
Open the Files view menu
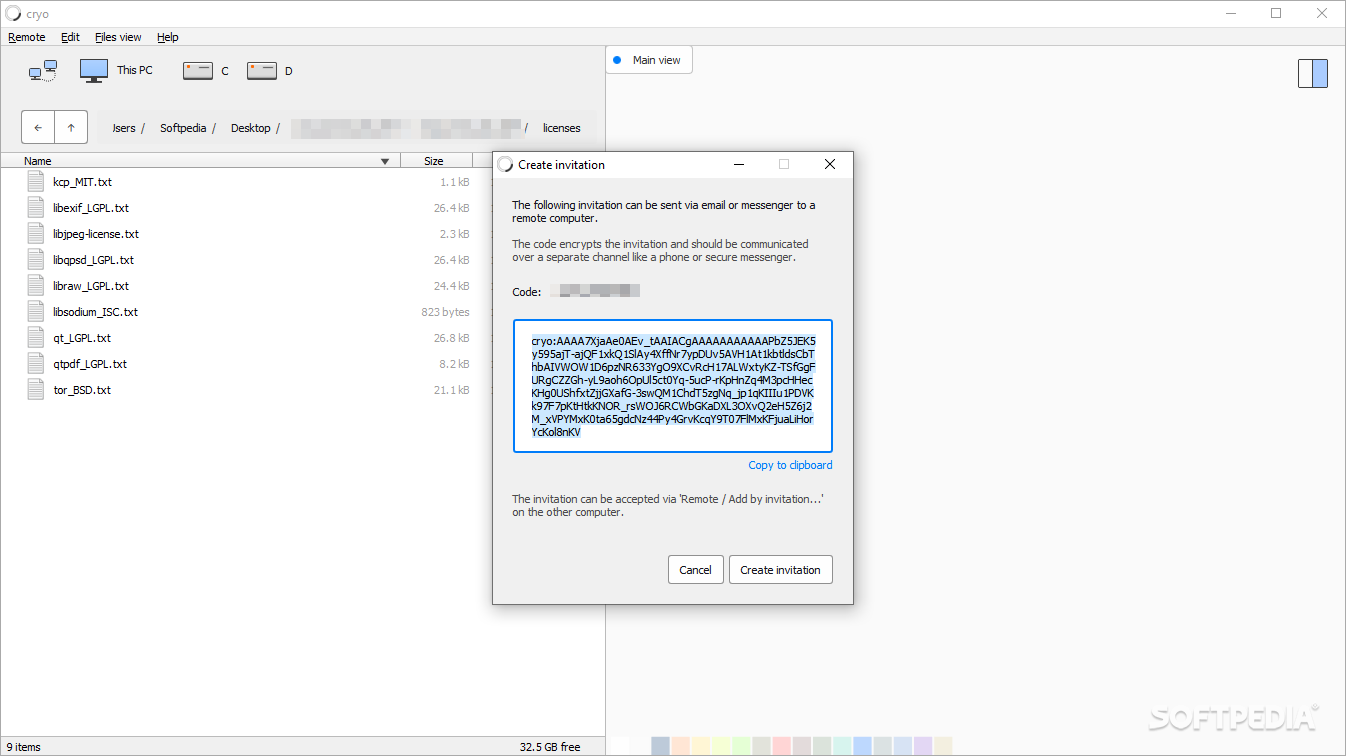118,37
